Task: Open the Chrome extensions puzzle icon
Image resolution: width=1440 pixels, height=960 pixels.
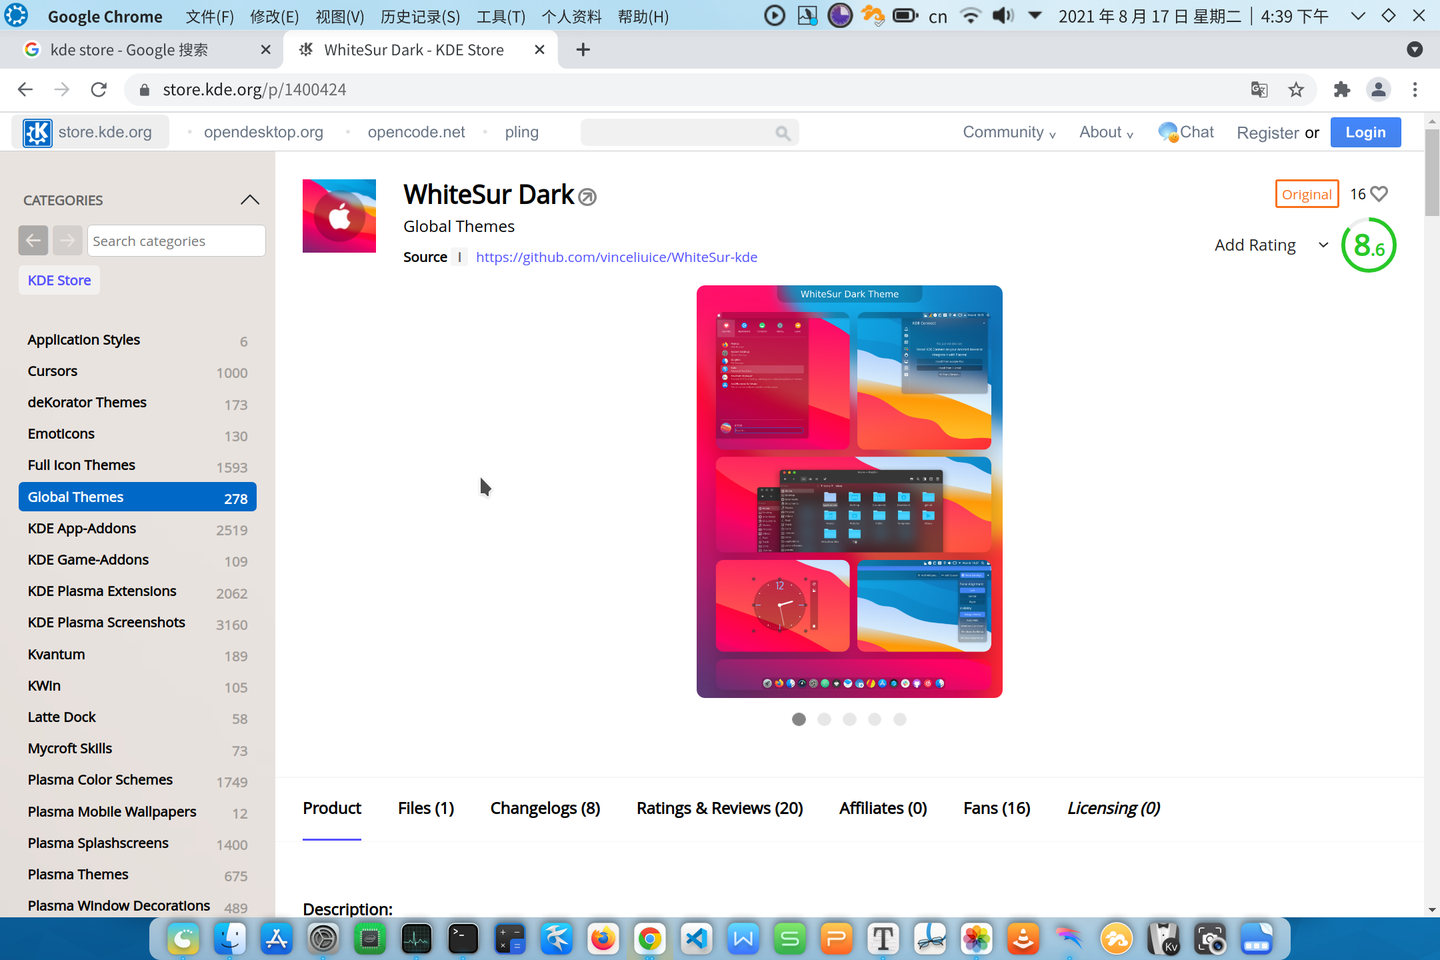Action: [x=1342, y=89]
